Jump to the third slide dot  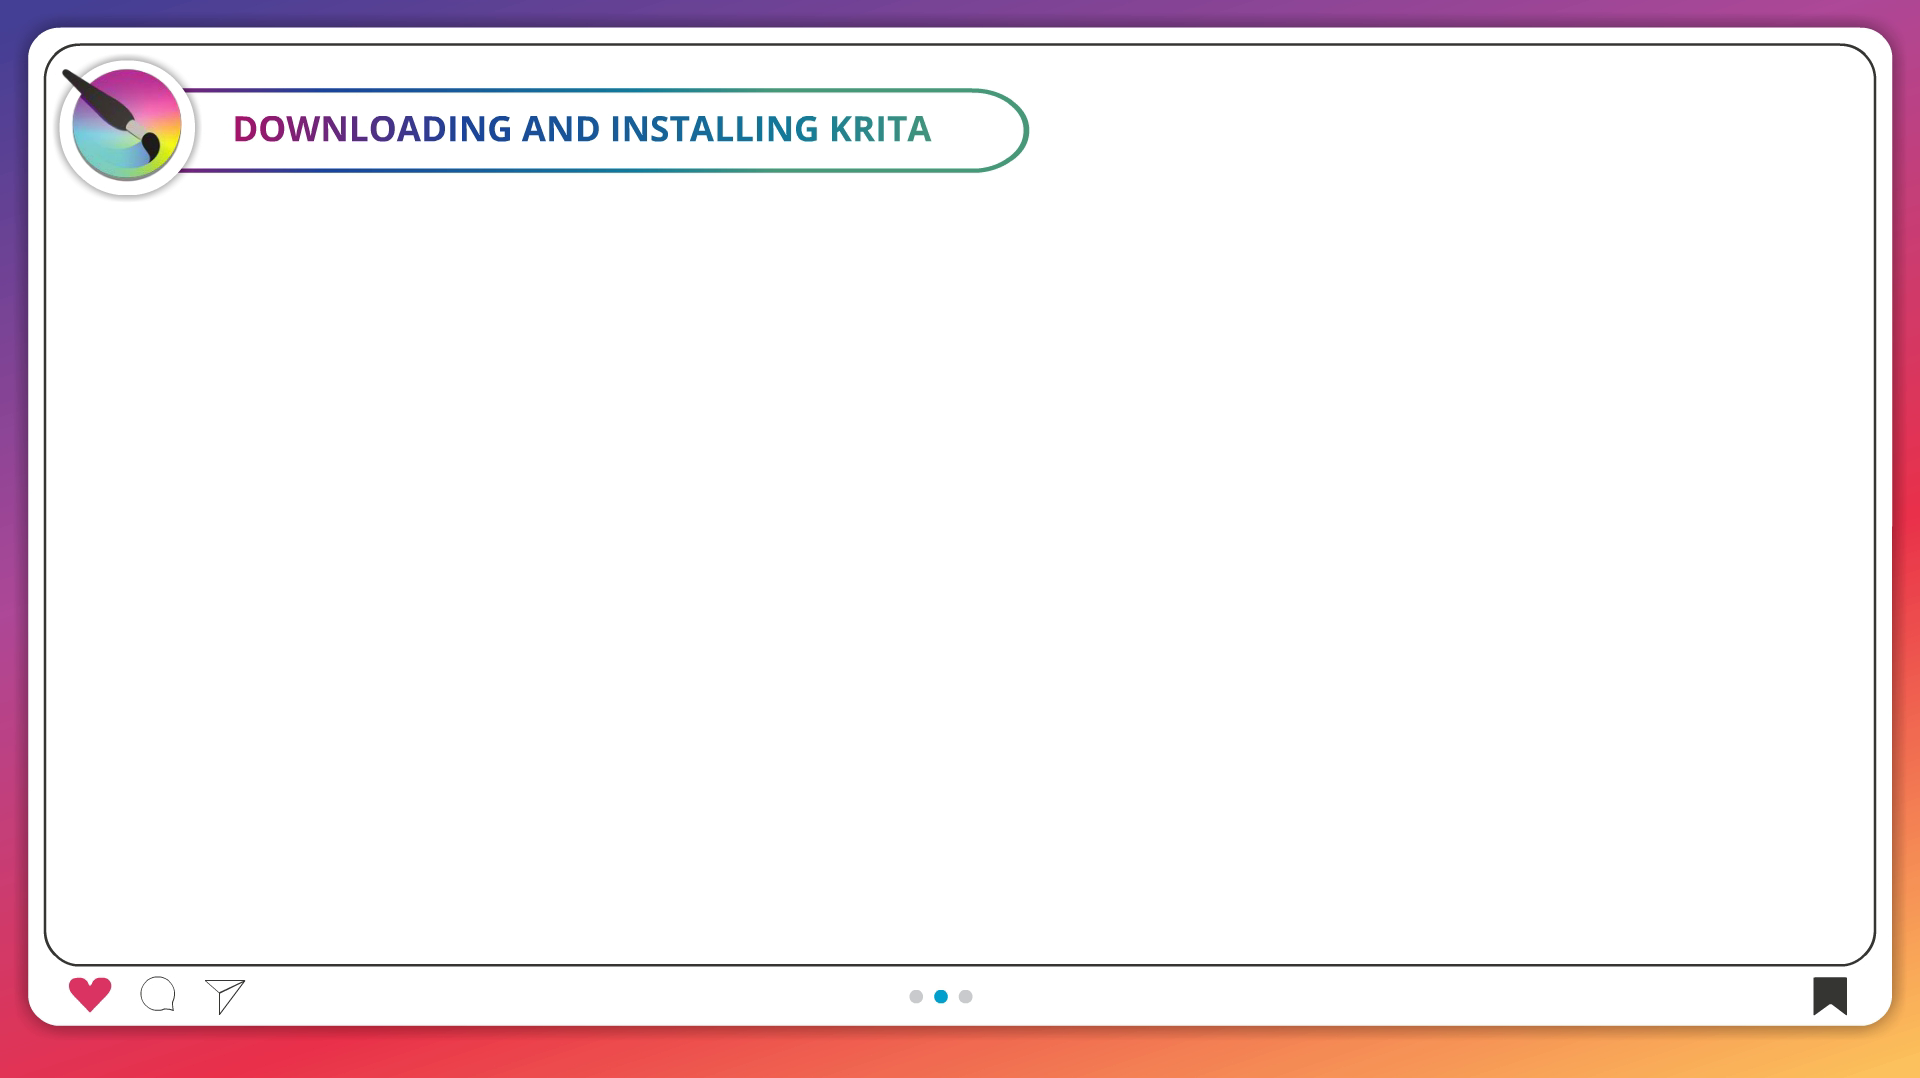(966, 996)
